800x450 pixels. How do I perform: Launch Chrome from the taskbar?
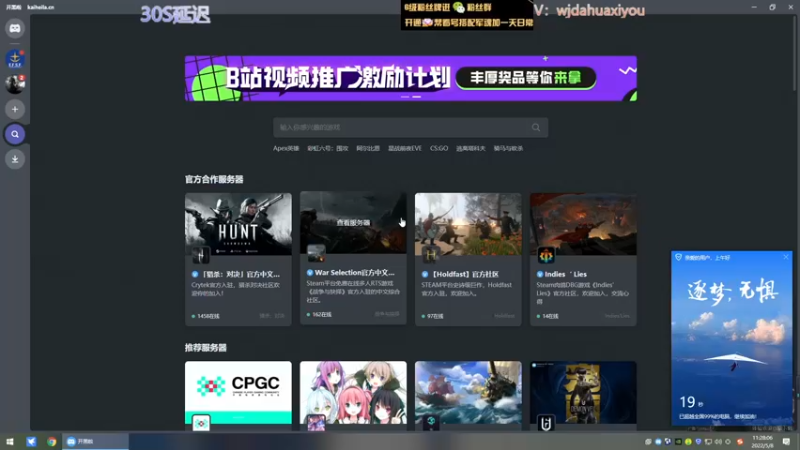[x=52, y=442]
